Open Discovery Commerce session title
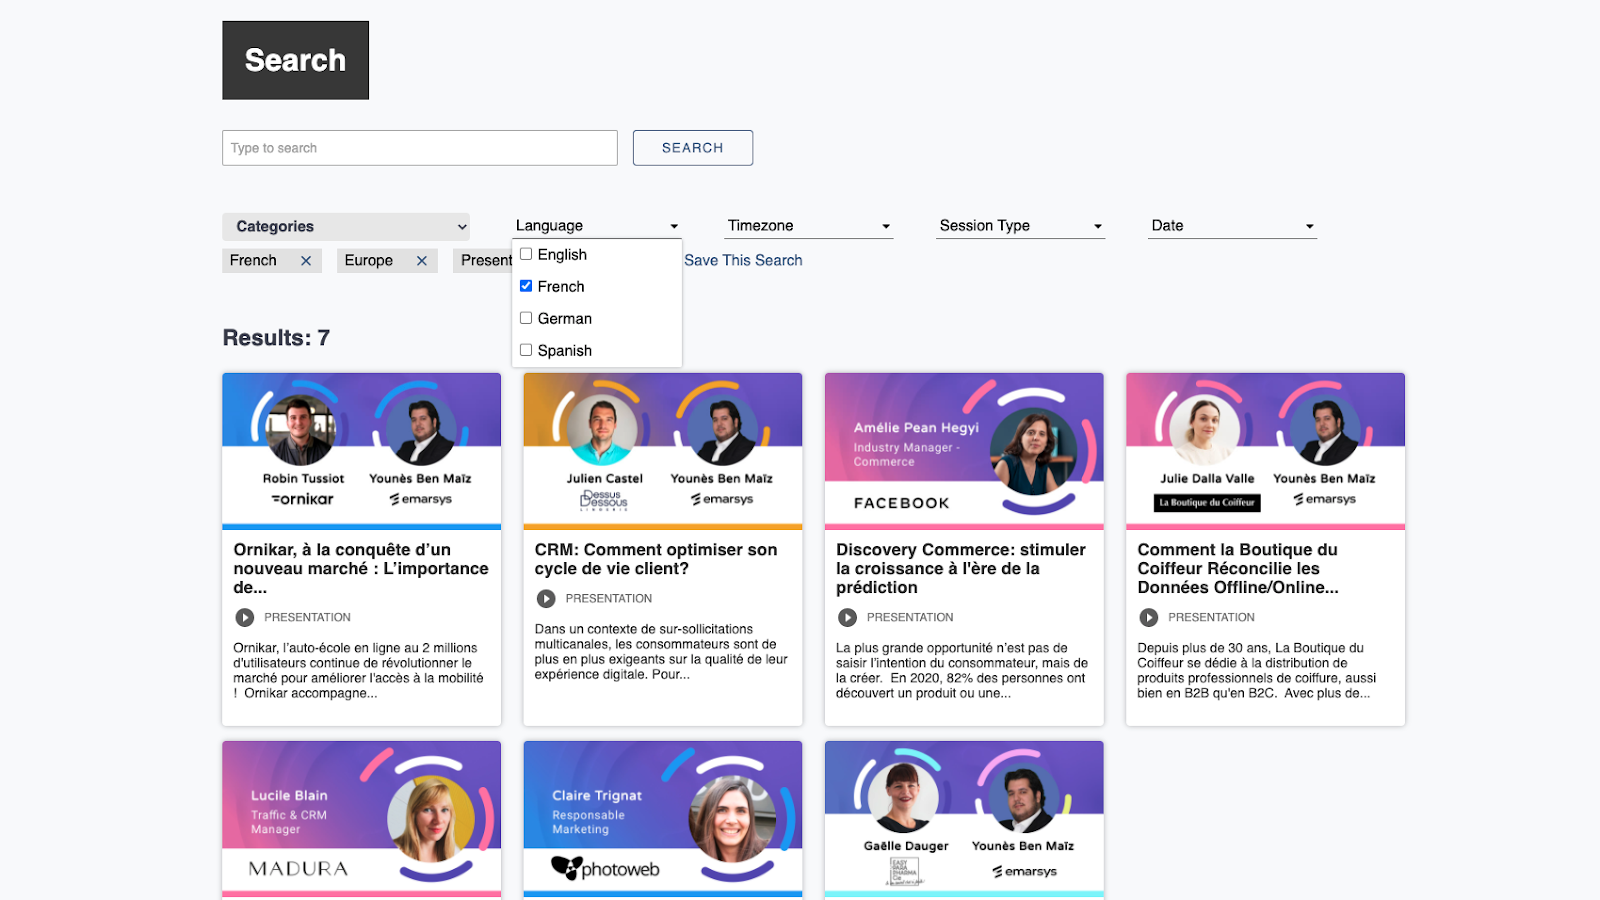The width and height of the screenshot is (1600, 900). pyautogui.click(x=961, y=568)
